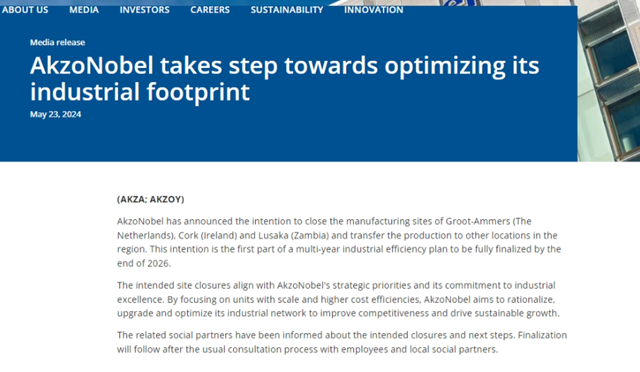Viewport: 640px width, 372px height.
Task: Select SUSTAINABILITY in the top navigation
Action: (x=287, y=10)
